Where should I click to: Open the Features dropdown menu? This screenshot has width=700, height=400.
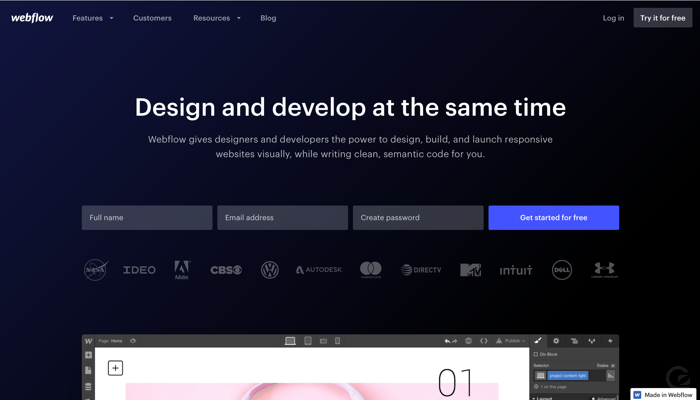93,18
